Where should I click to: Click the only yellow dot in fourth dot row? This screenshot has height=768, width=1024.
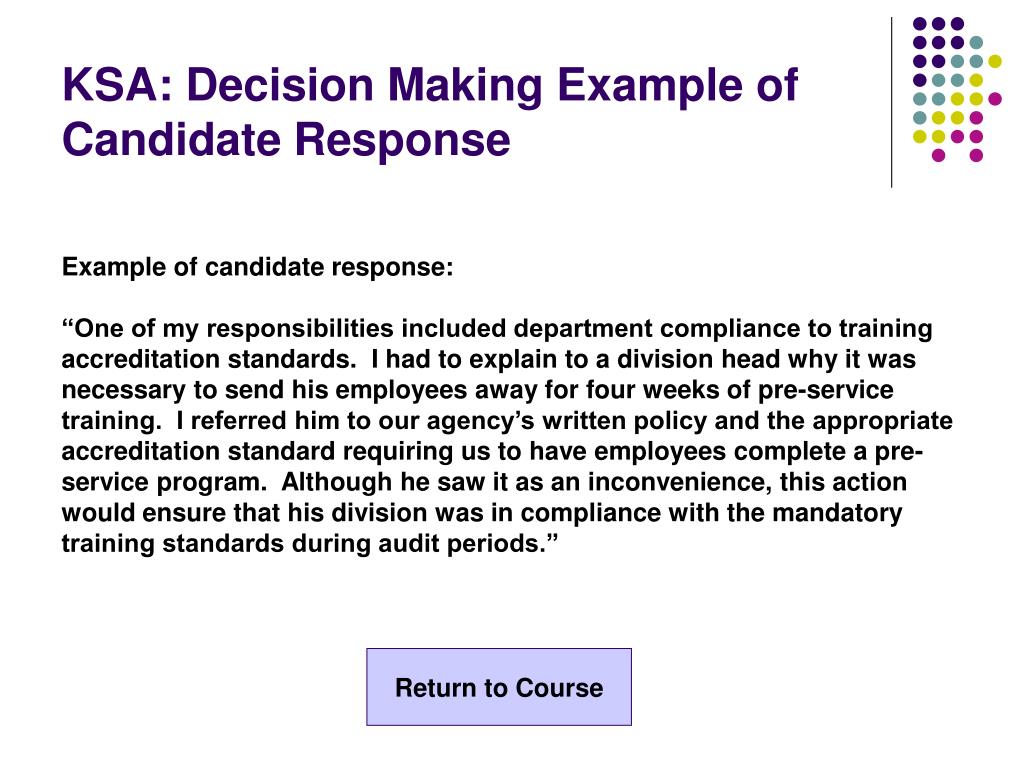(x=976, y=80)
